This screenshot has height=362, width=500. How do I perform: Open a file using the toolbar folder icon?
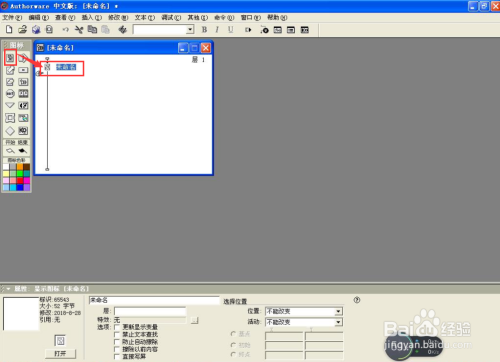pos(22,30)
